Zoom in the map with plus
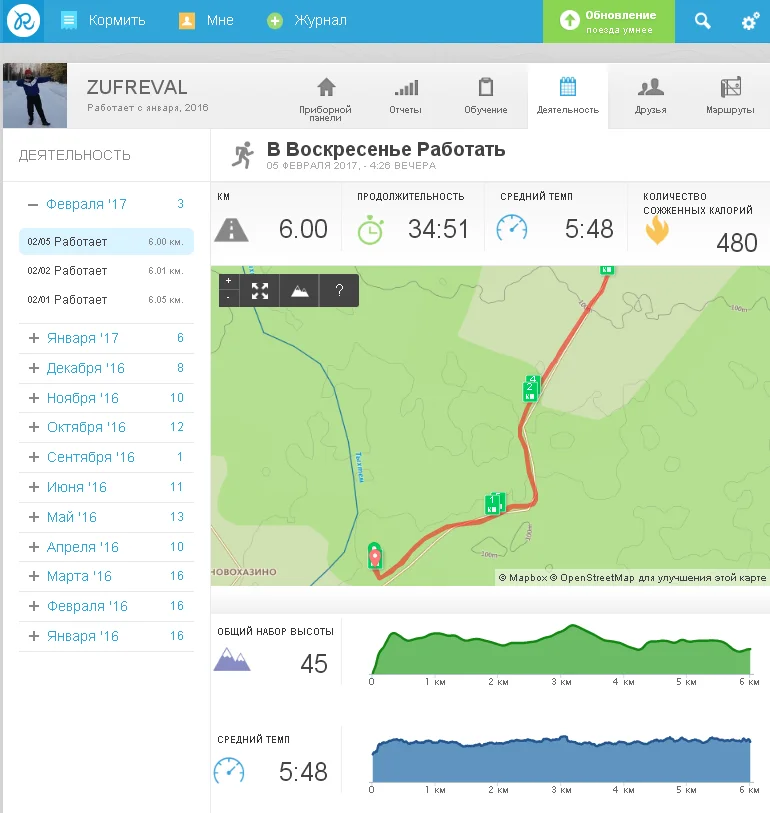 click(x=228, y=281)
